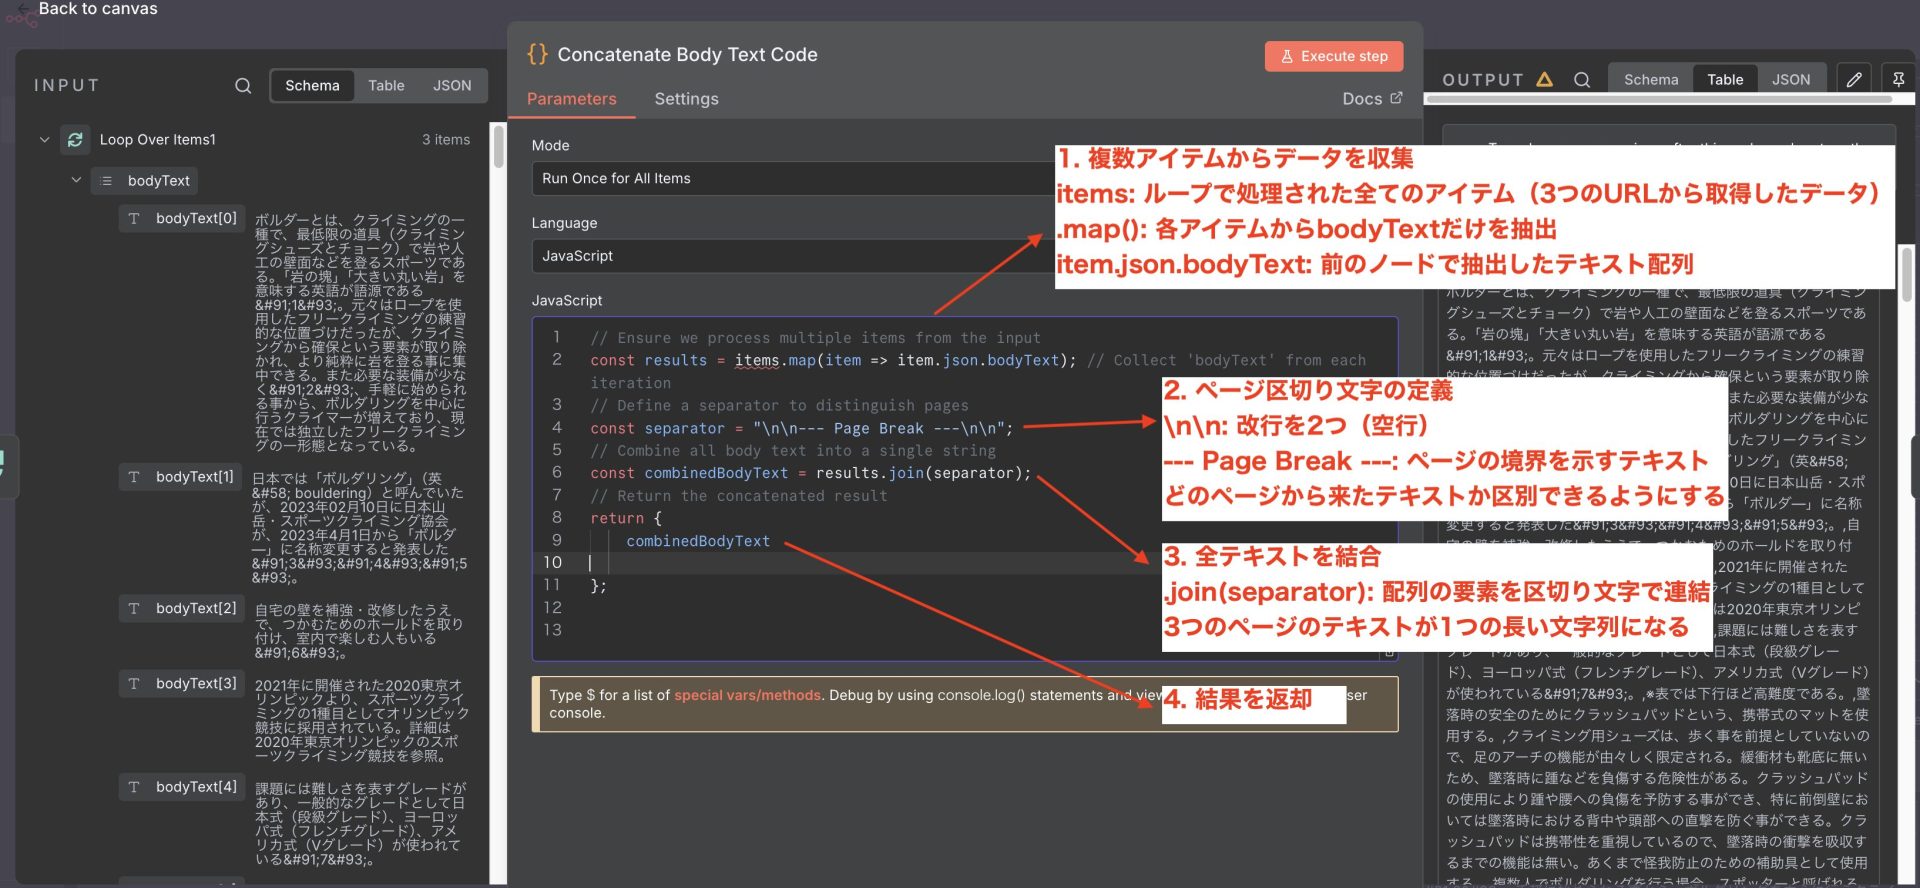Collapse the bodyText array node
Viewport: 1920px width, 888px height.
tap(76, 181)
